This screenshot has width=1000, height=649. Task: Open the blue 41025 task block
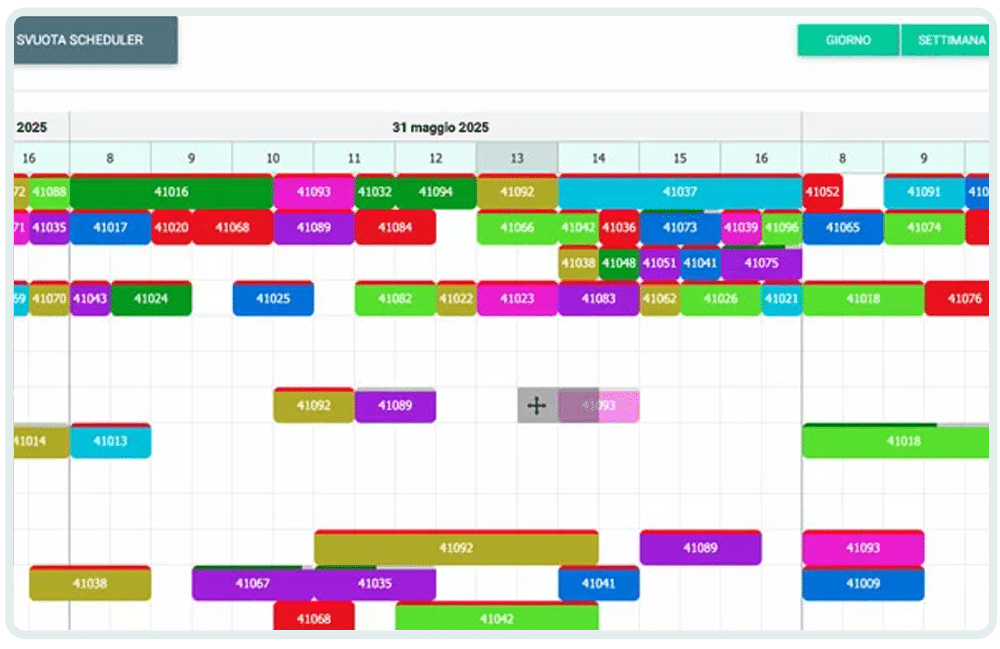coord(273,299)
